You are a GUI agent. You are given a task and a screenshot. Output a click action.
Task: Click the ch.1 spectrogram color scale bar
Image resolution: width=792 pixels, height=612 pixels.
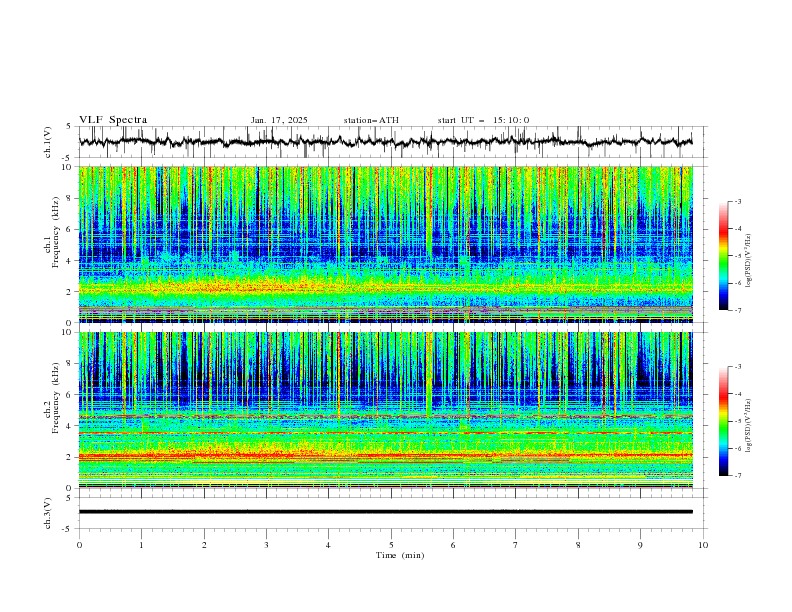(723, 256)
